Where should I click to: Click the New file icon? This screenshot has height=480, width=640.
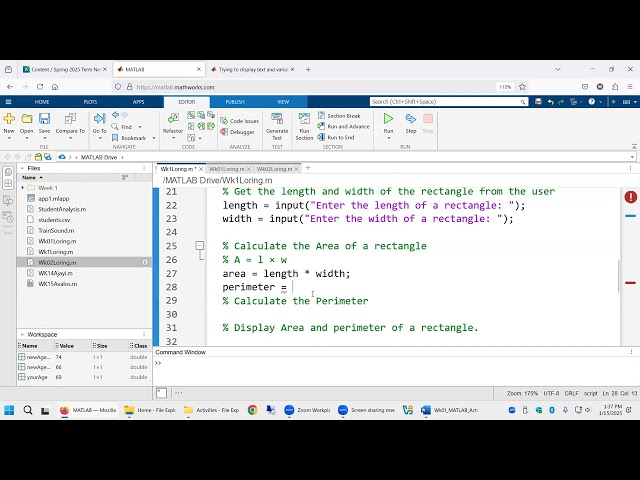pos(9,119)
